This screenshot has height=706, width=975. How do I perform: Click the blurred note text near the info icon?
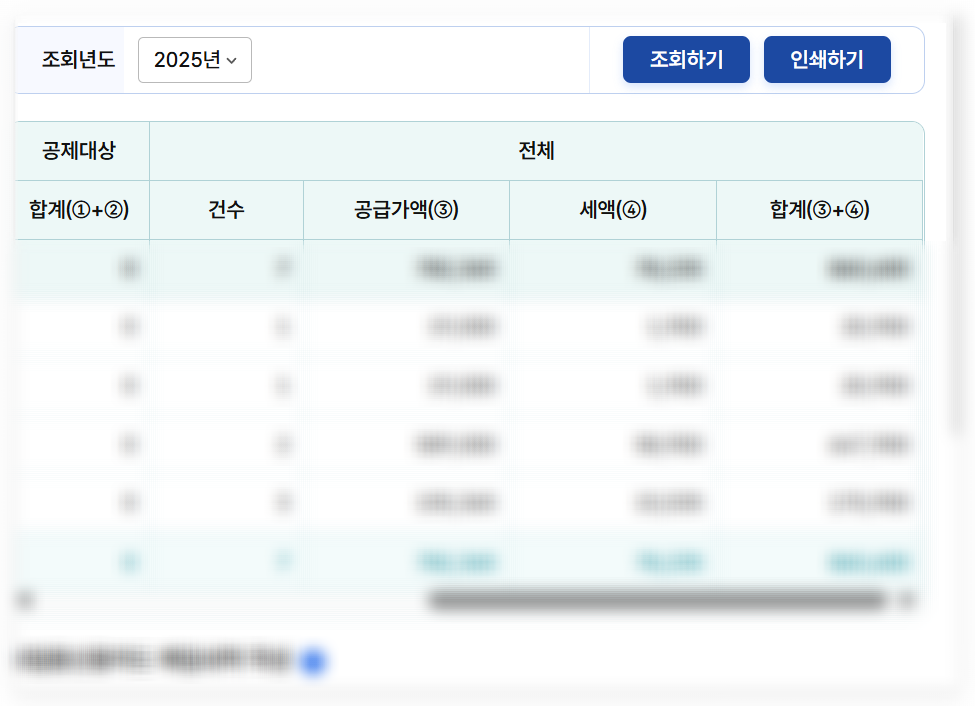click(x=150, y=662)
